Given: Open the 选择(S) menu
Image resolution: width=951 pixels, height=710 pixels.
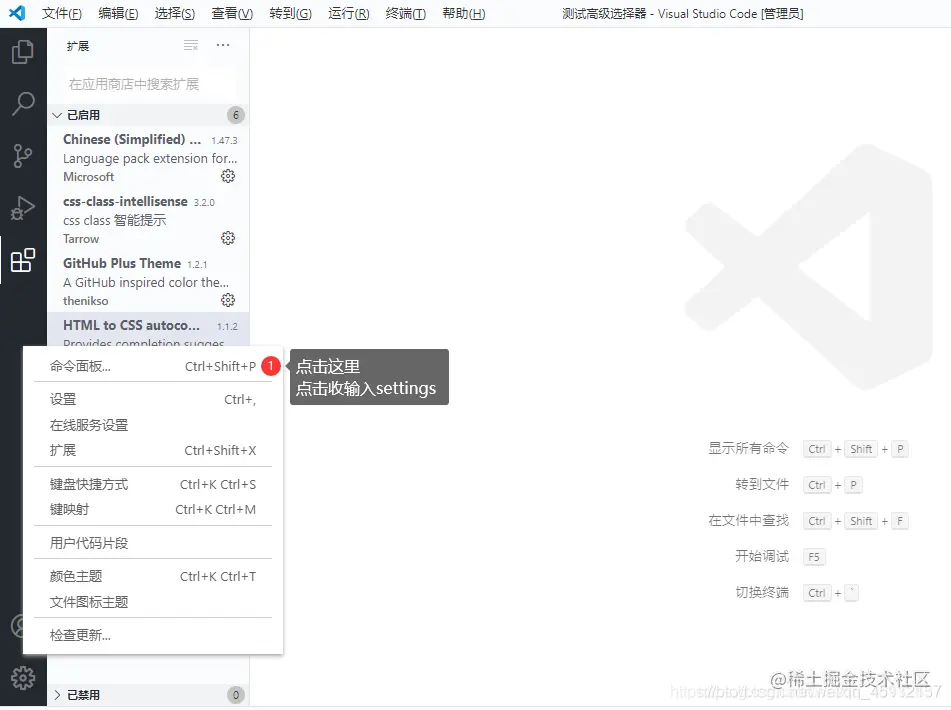Looking at the screenshot, I should coord(175,13).
